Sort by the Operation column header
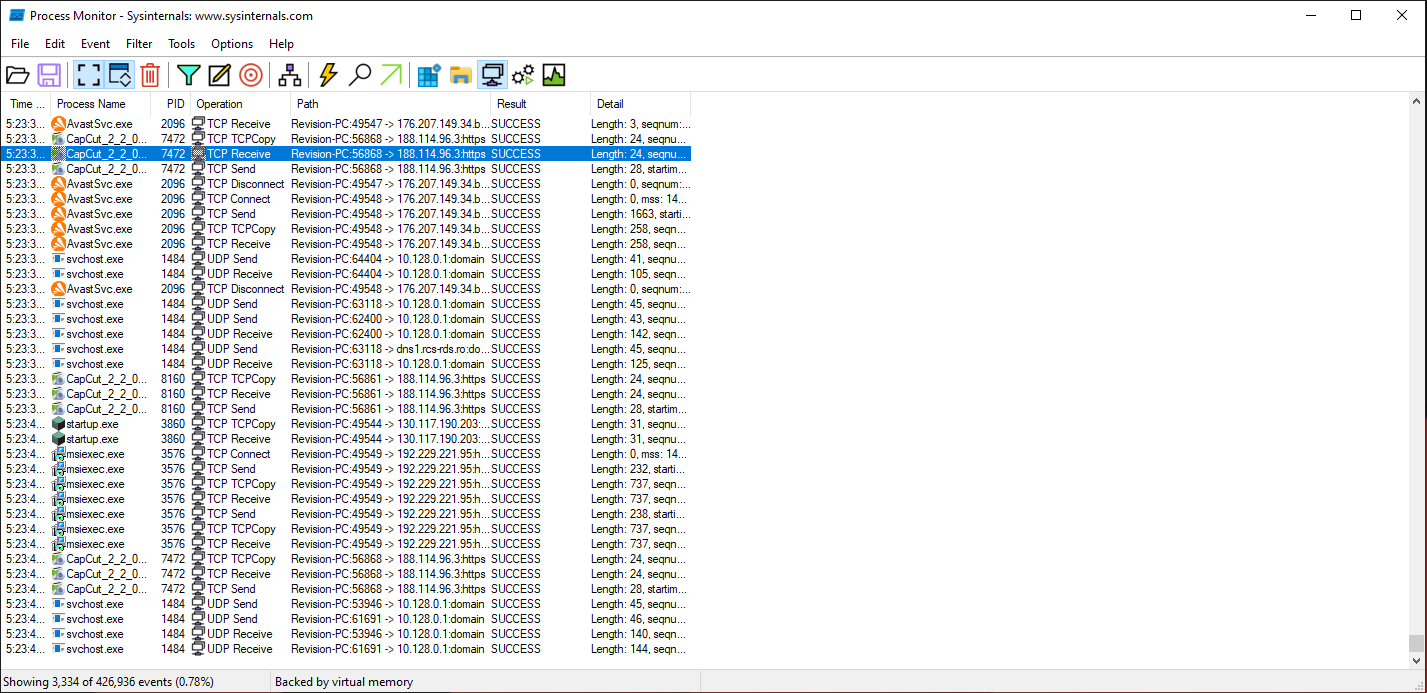 click(x=240, y=104)
